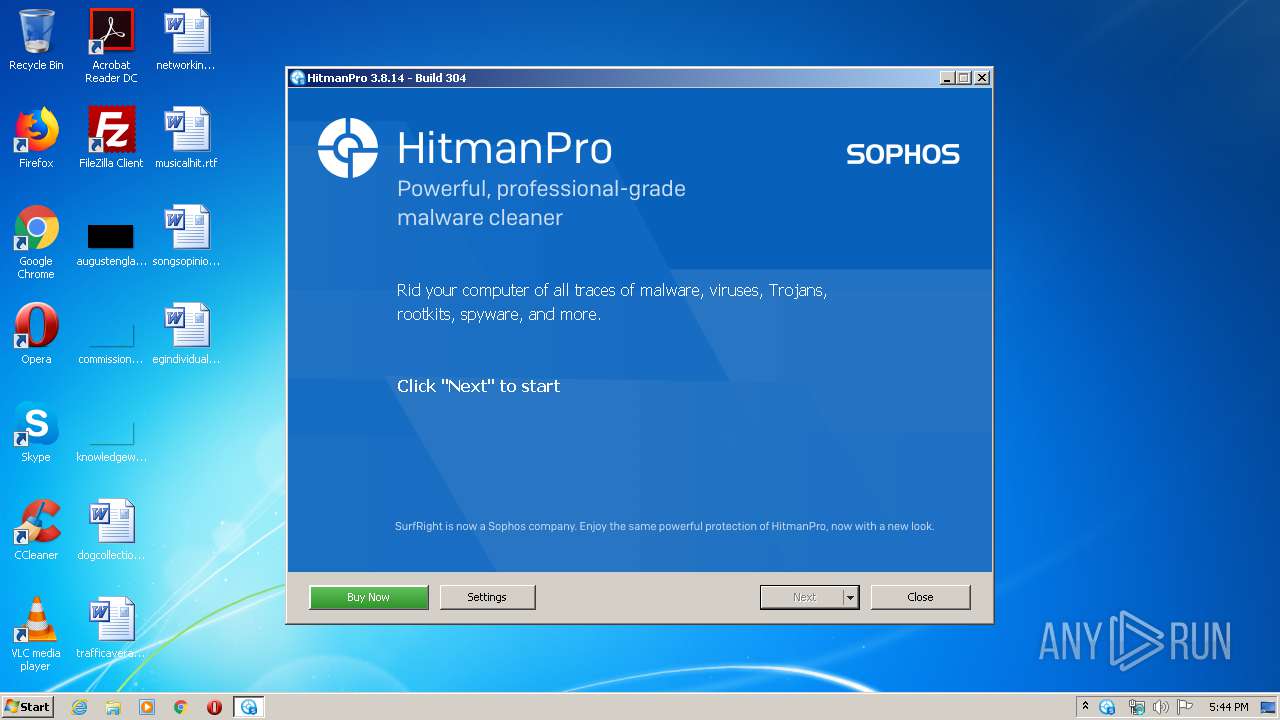This screenshot has height=720, width=1280.
Task: Click the green Buy Now button
Action: tap(369, 597)
